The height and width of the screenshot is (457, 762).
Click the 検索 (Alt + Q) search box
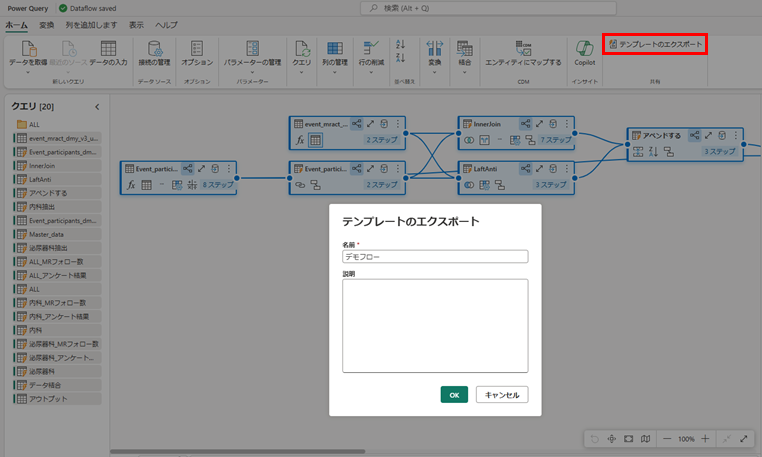coord(488,8)
